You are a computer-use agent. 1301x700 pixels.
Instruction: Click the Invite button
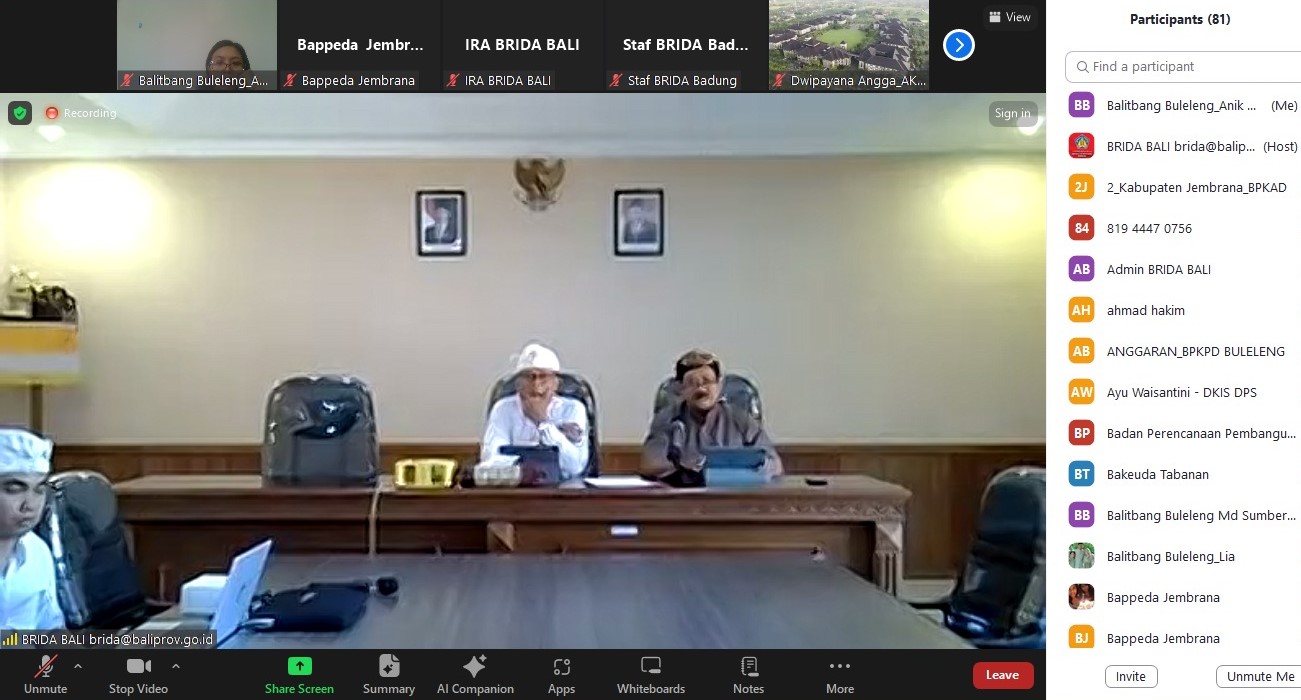pos(1131,677)
